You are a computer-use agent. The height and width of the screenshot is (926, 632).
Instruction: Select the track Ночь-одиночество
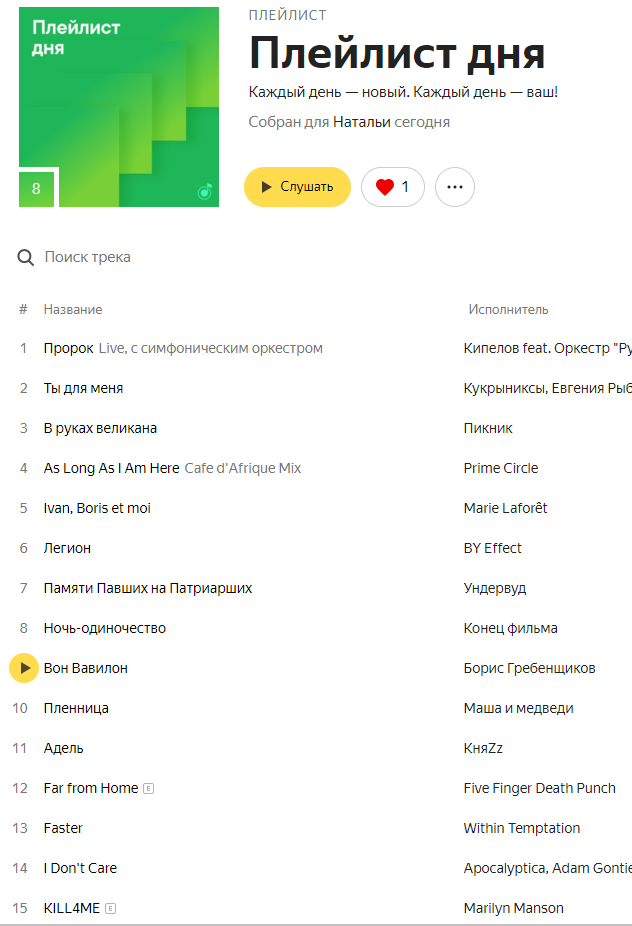tap(105, 628)
